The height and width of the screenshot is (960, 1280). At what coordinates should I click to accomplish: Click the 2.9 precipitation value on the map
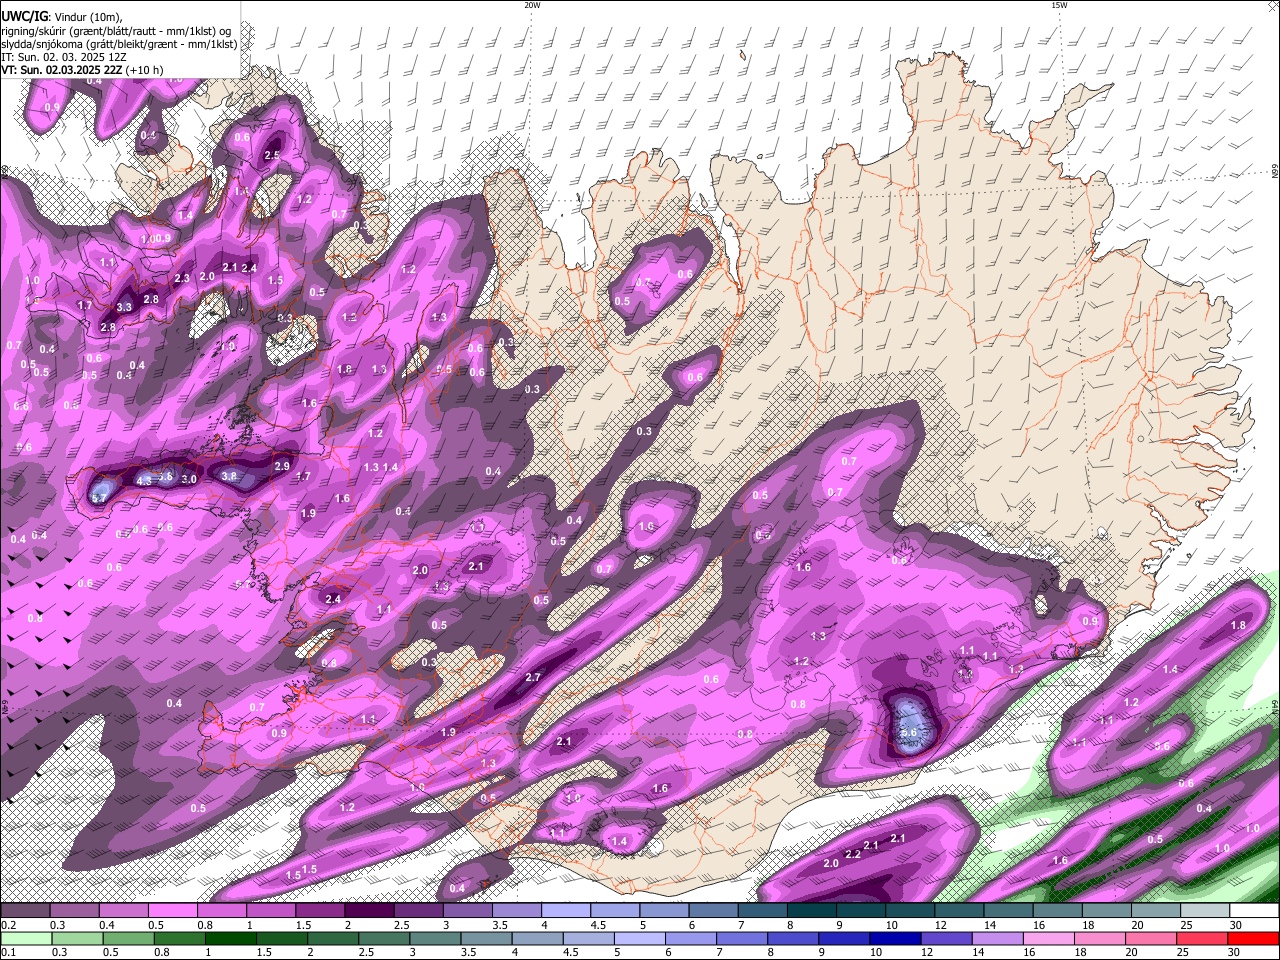coord(282,466)
